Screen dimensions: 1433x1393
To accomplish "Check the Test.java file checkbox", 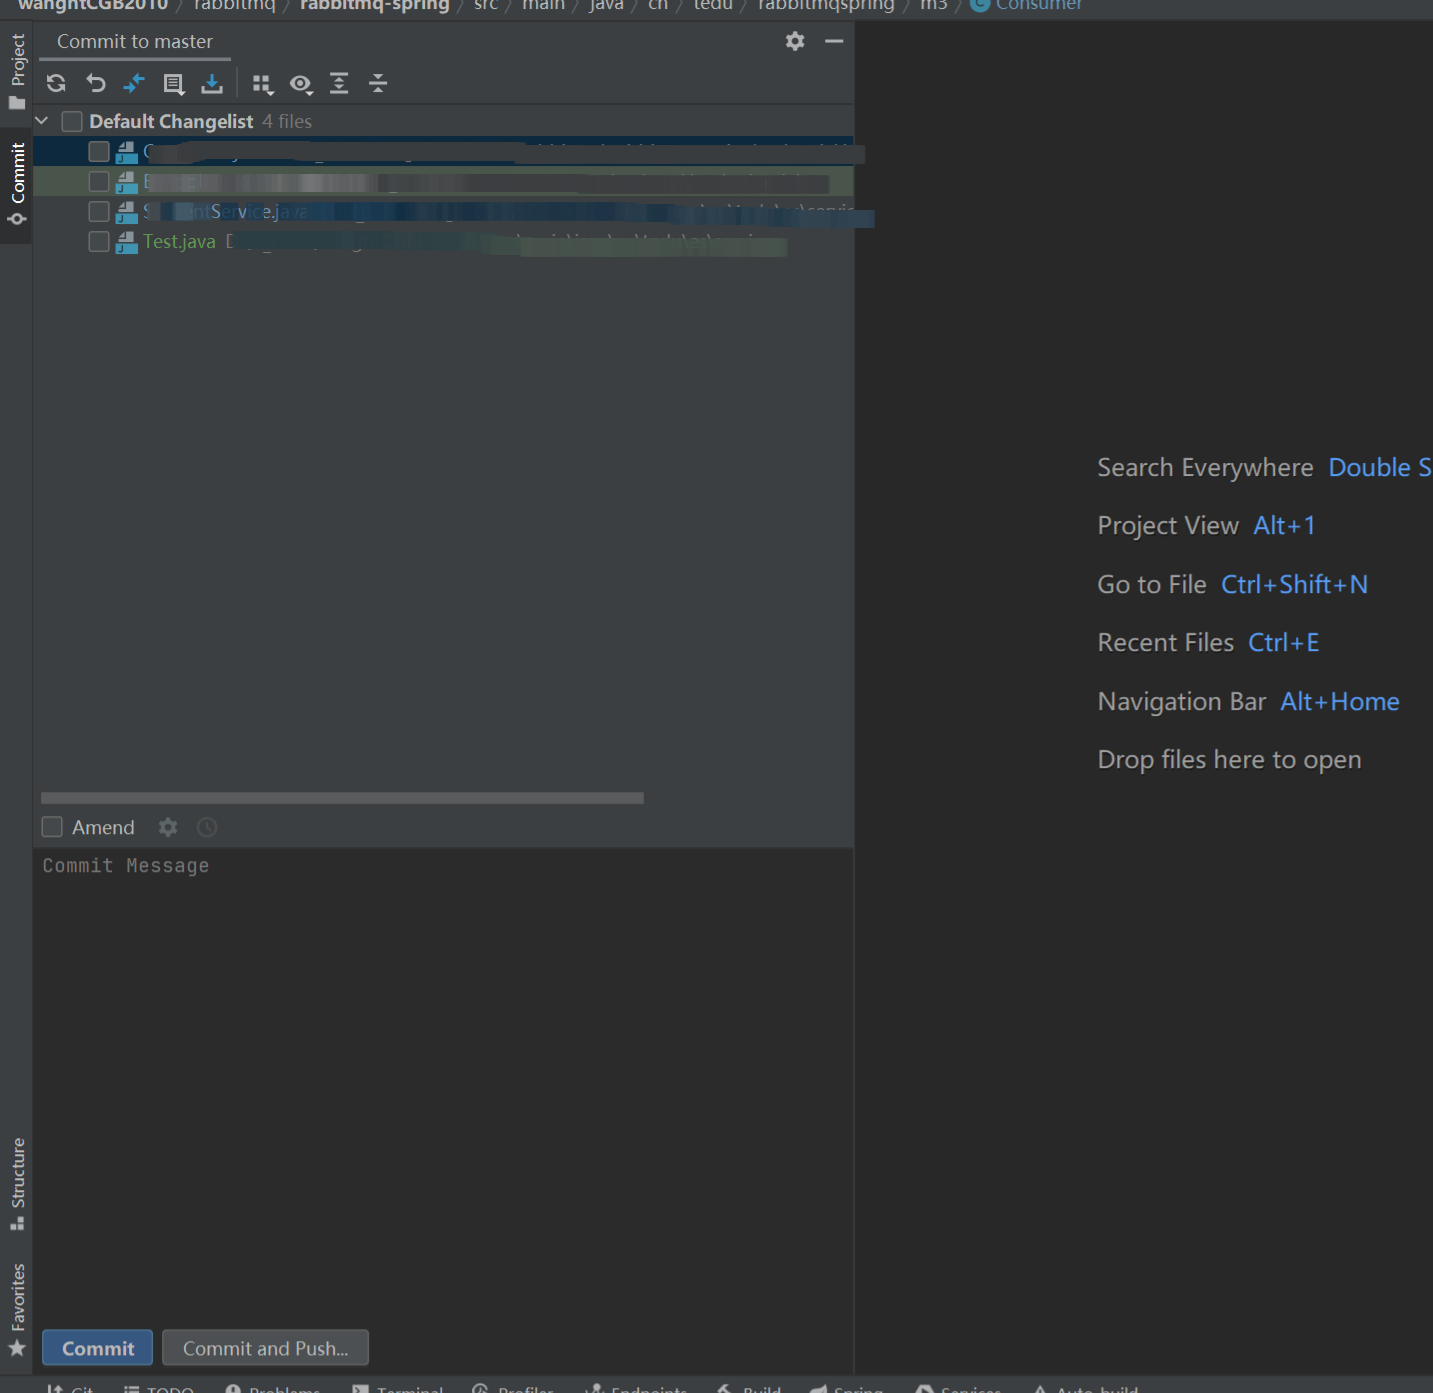I will click(99, 241).
